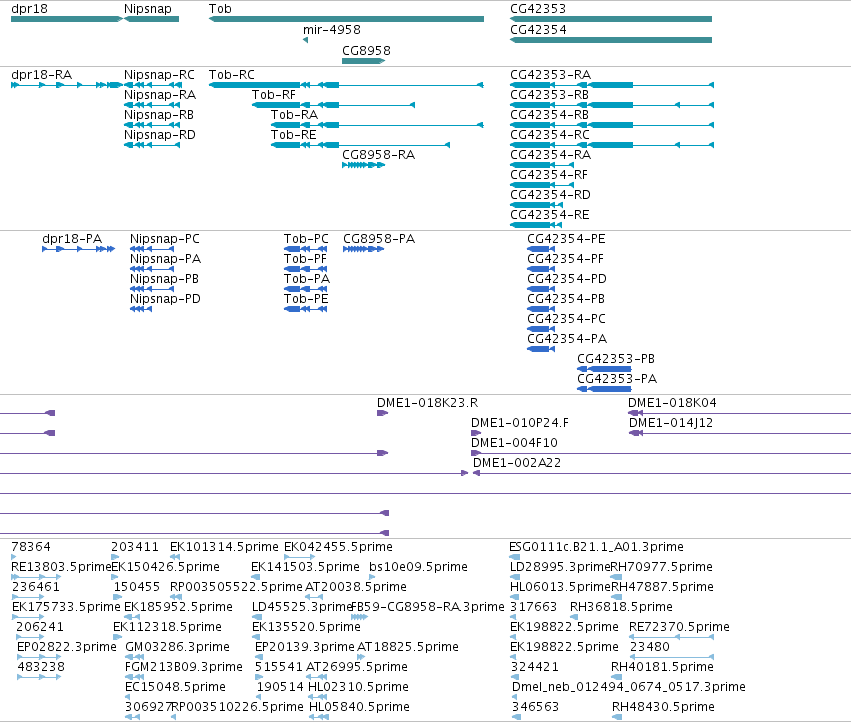Choose protein CG42353-PB
Screen dimensions: 851x722
(604, 369)
